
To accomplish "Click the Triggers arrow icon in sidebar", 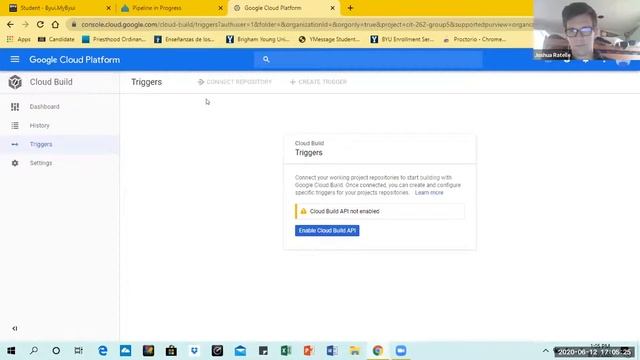I will (x=15, y=144).
